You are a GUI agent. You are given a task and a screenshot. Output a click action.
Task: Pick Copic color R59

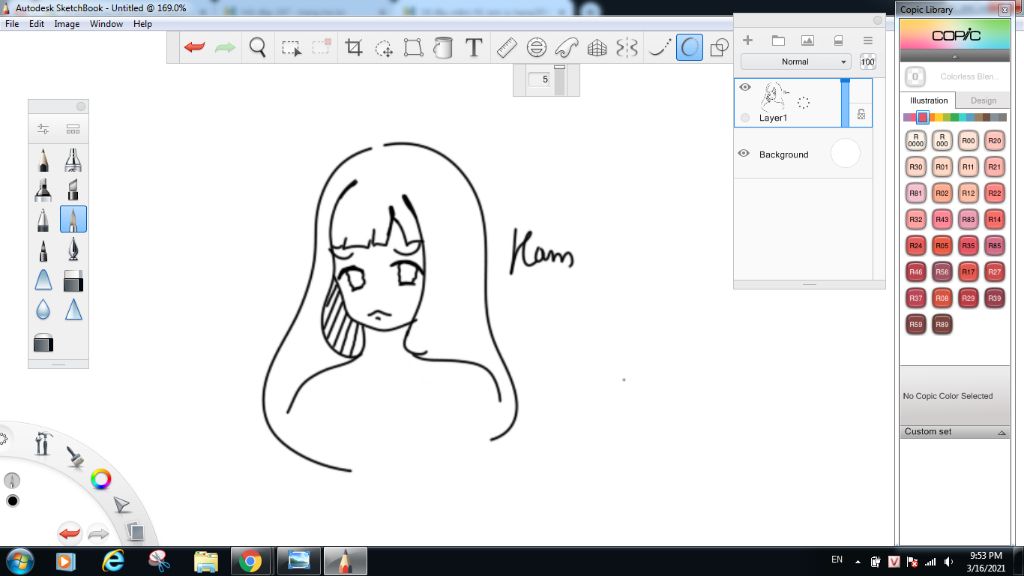[916, 324]
